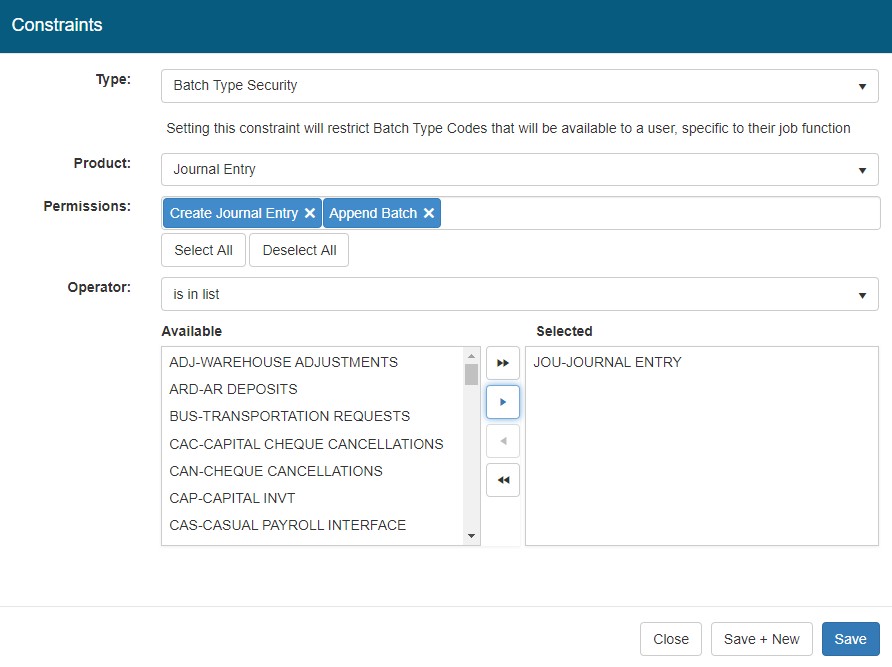Click the move selected right arrow button
The image size is (892, 667).
pyautogui.click(x=503, y=402)
